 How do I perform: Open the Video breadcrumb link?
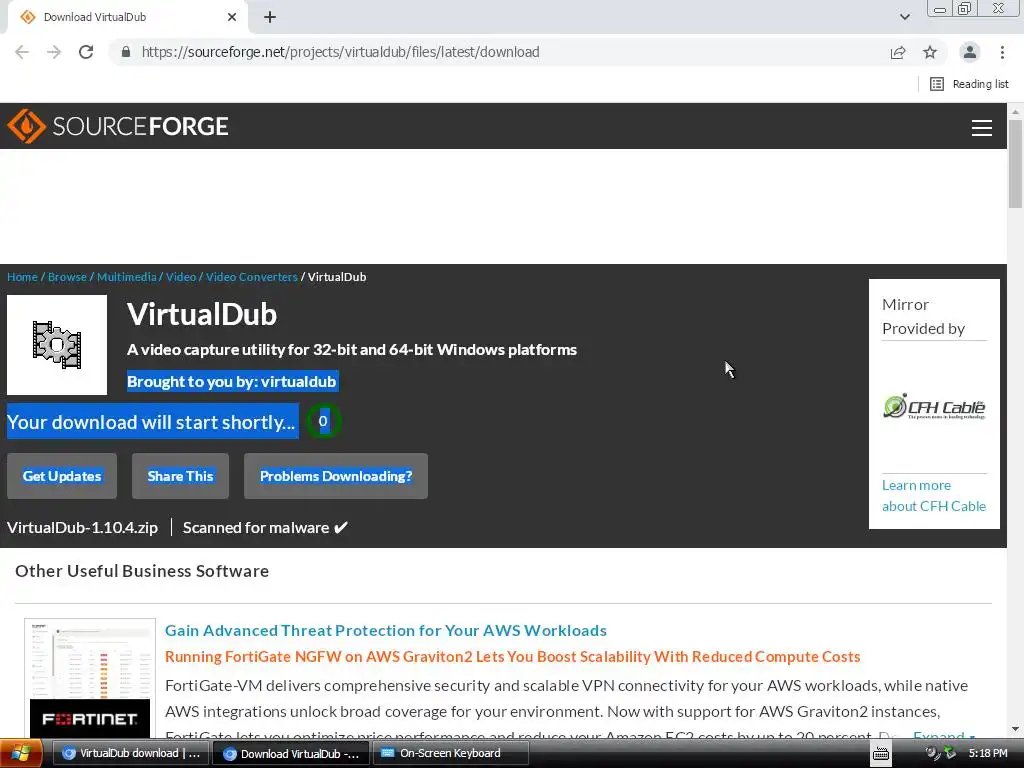click(x=181, y=277)
